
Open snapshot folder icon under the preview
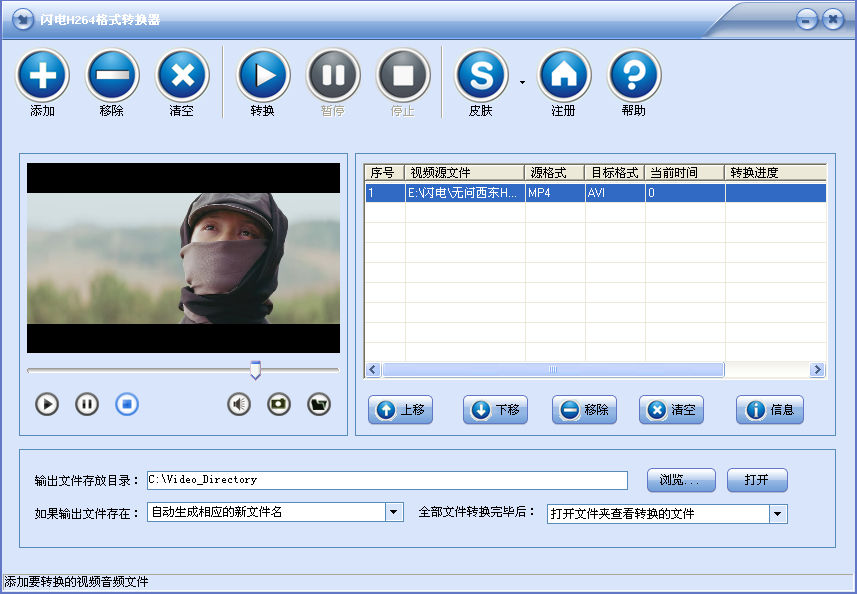pyautogui.click(x=319, y=404)
